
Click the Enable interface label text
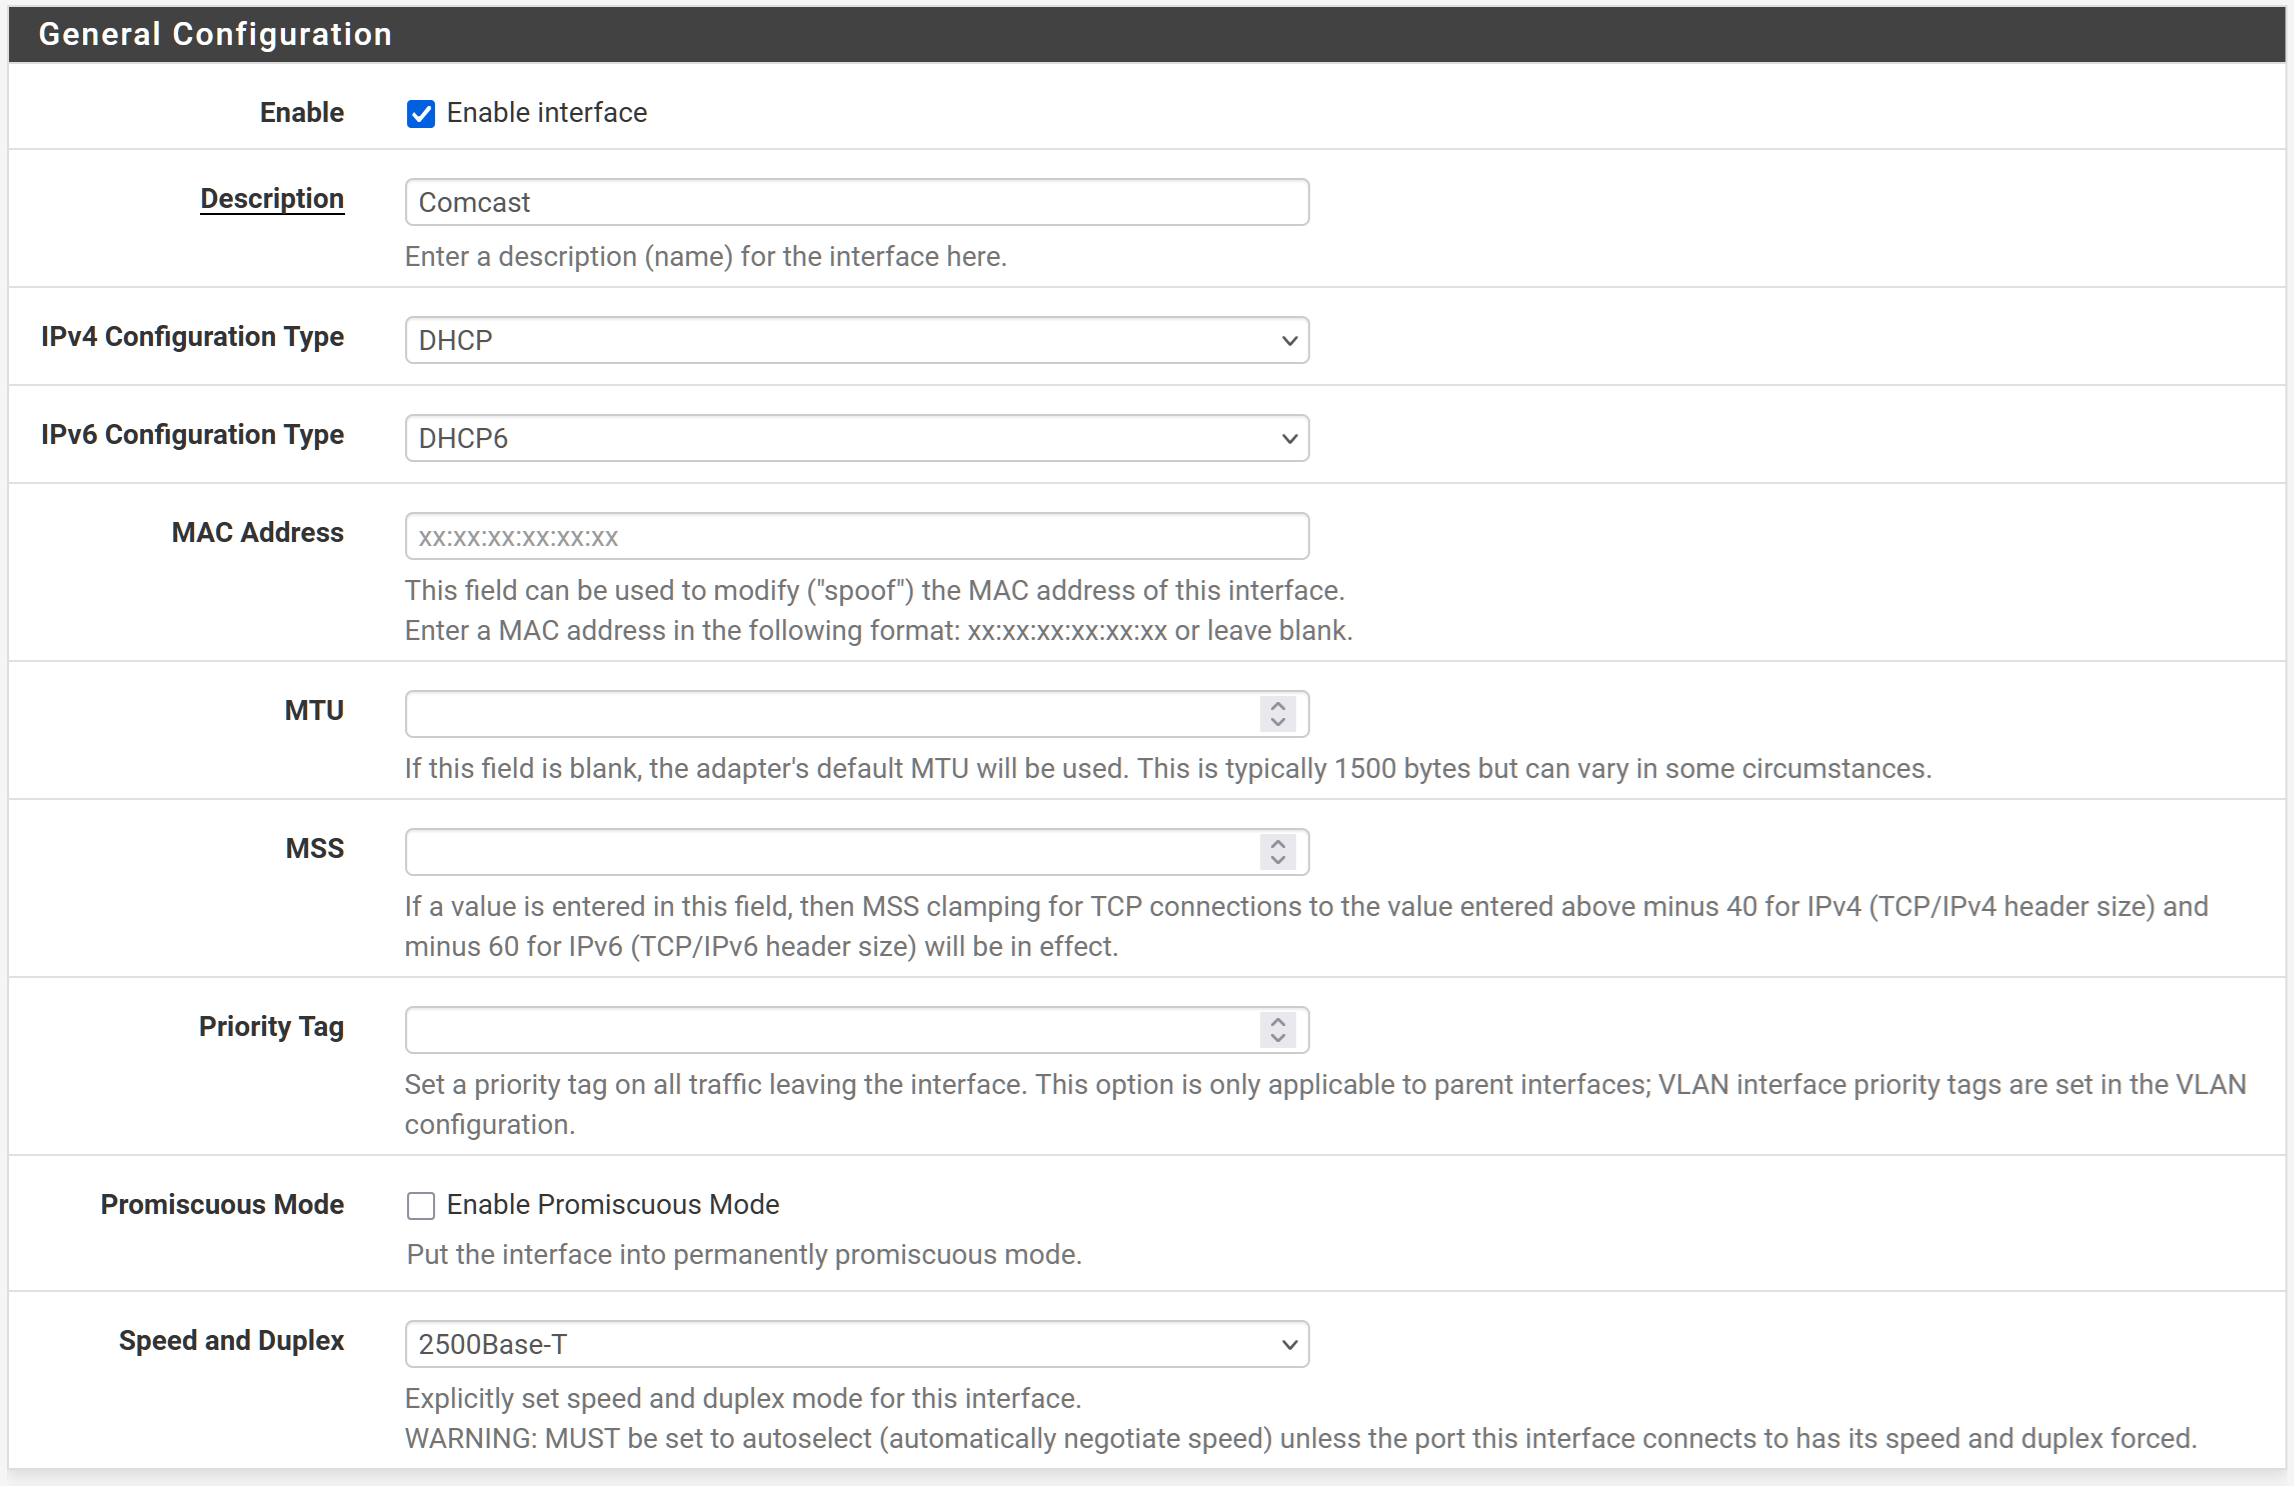pyautogui.click(x=546, y=113)
